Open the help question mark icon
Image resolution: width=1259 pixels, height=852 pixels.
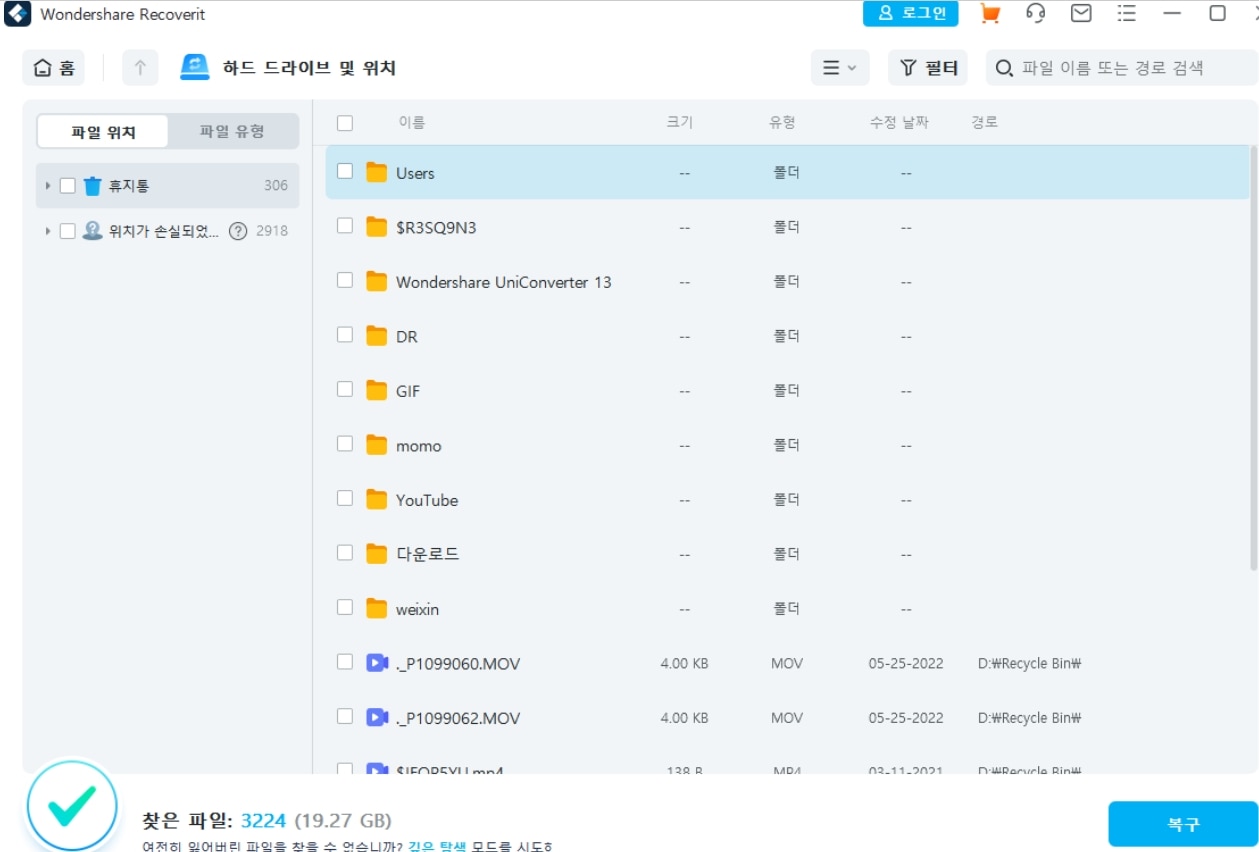pos(238,231)
